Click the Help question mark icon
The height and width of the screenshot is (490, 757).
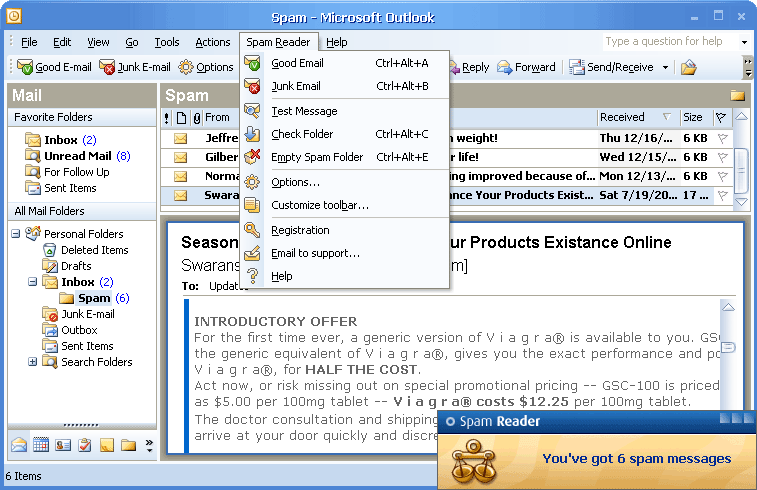pos(252,276)
